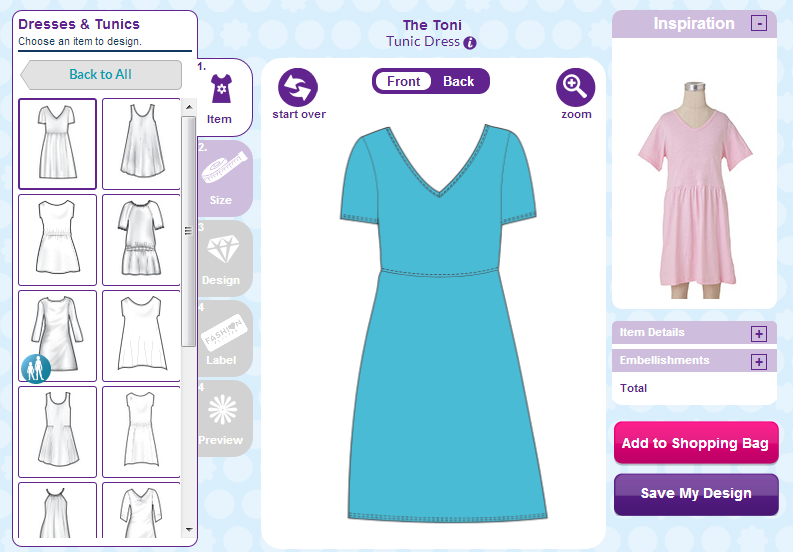
Task: Choose the sleeveless tank dress thumbnail
Action: (x=142, y=144)
